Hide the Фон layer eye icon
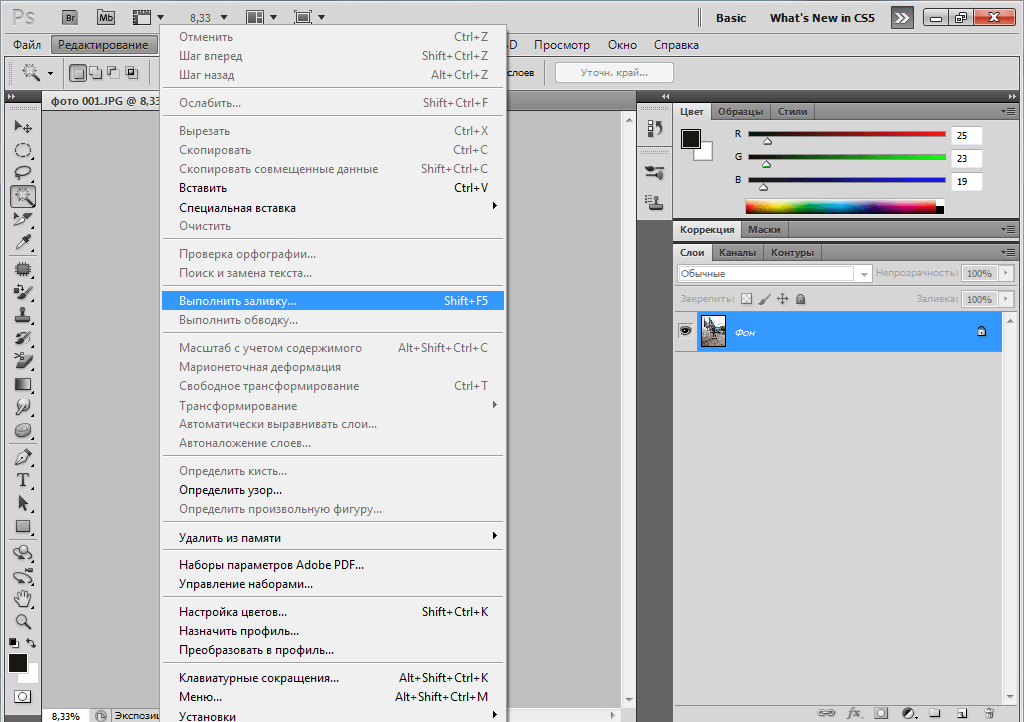1024x722 pixels. pyautogui.click(x=686, y=330)
